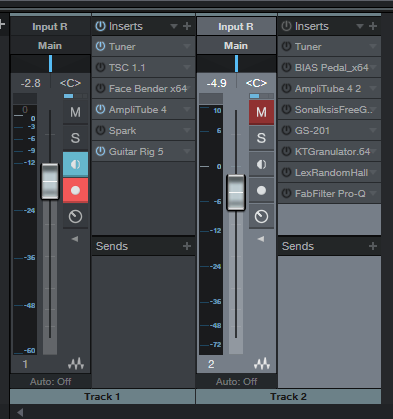The image size is (393, 419).
Task: Click the Auto: Off button on Track 2
Action: click(x=236, y=381)
